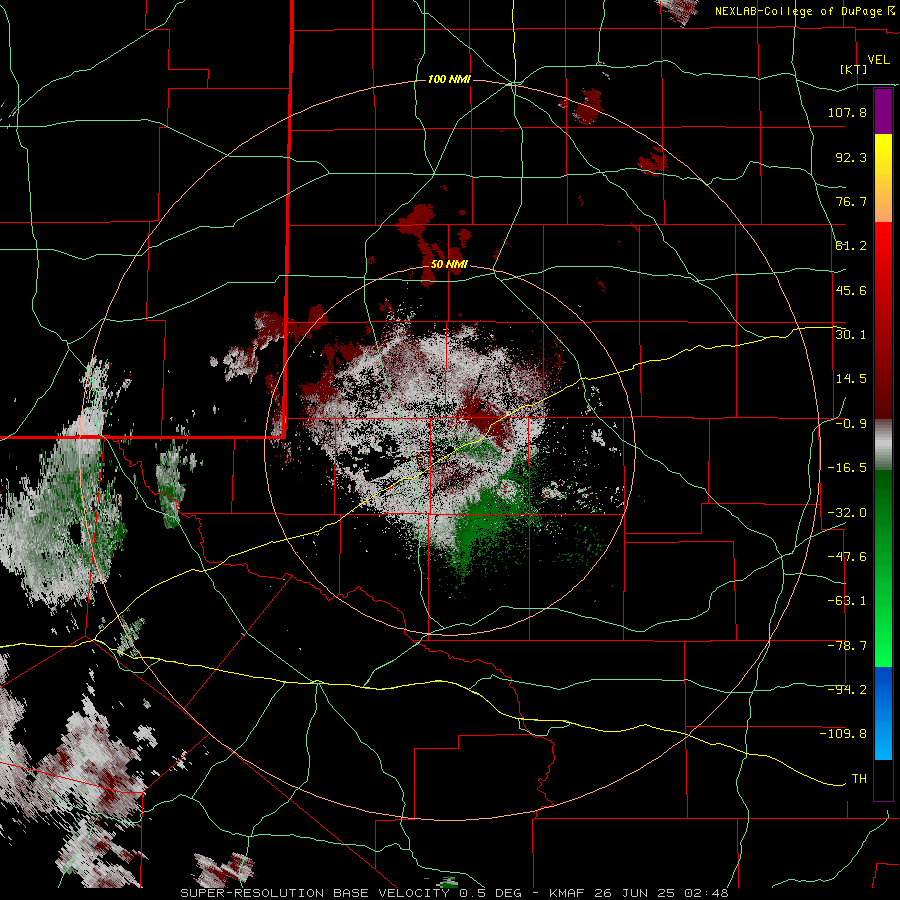This screenshot has width=900, height=900.
Task: Select the -109.8 velocity scale value
Action: (843, 734)
